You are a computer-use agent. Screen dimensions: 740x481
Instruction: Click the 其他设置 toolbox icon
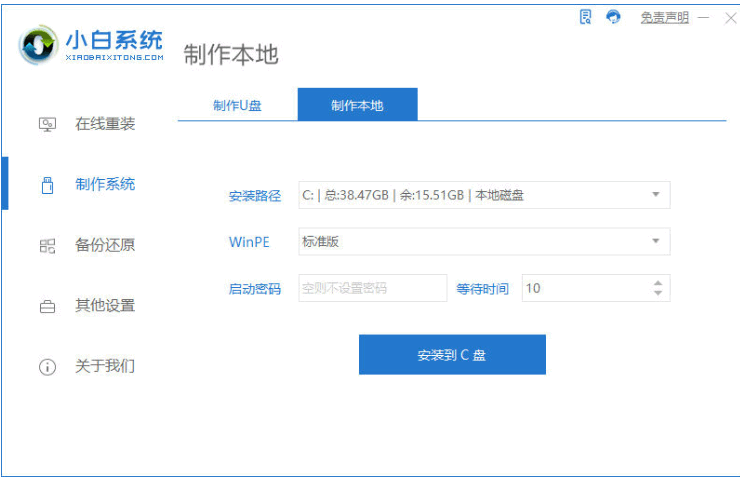coord(47,306)
